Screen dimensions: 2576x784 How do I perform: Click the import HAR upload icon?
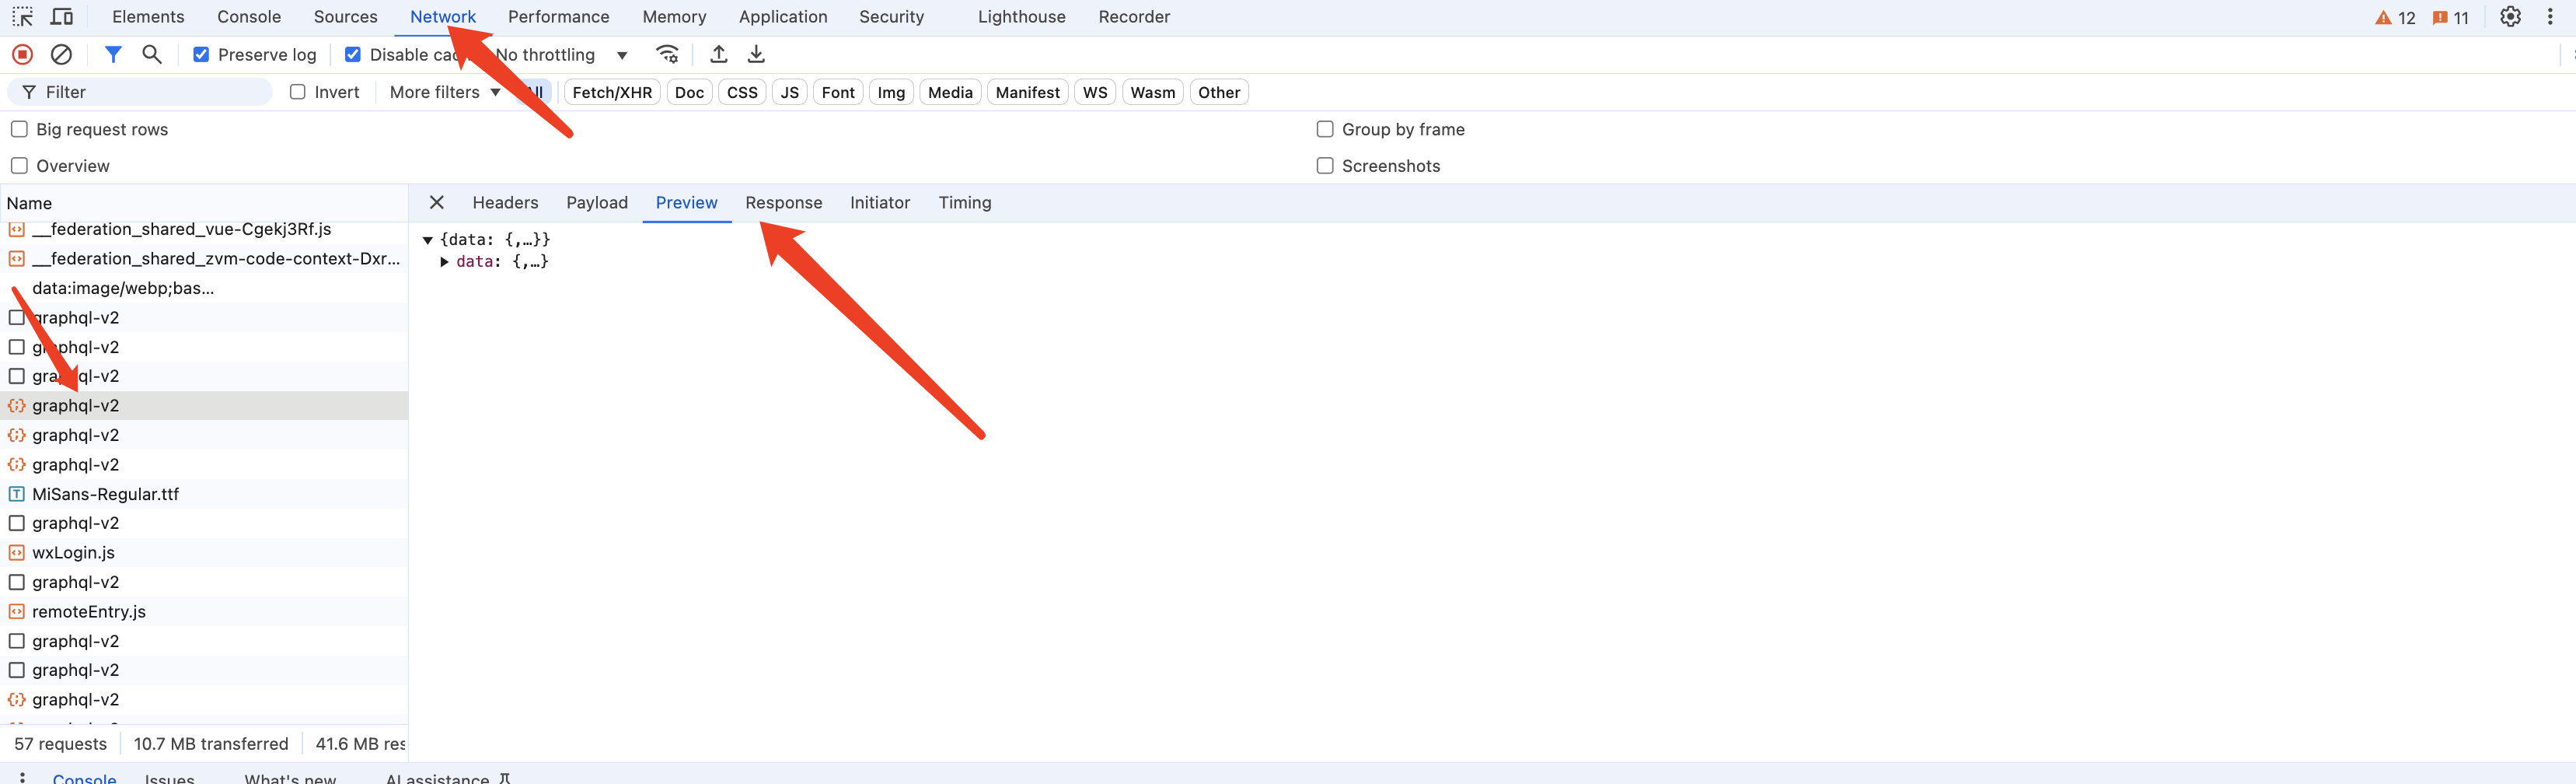(x=718, y=55)
